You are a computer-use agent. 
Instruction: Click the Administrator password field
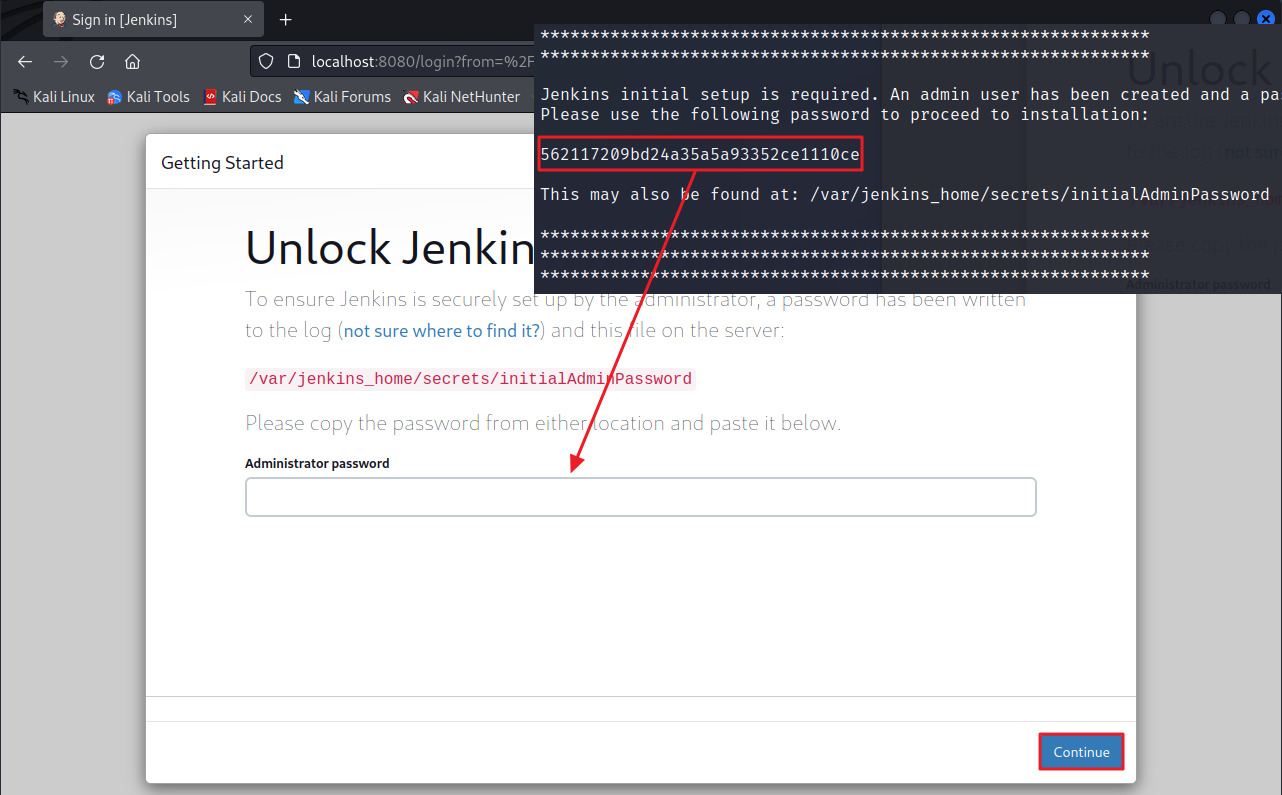640,497
